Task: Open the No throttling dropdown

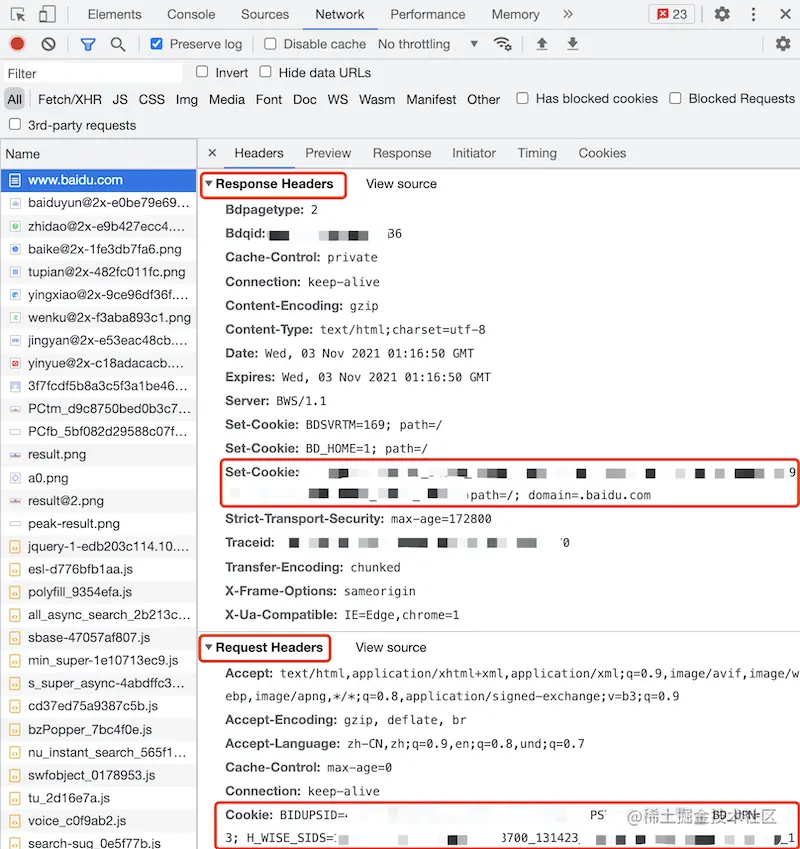Action: click(x=428, y=44)
